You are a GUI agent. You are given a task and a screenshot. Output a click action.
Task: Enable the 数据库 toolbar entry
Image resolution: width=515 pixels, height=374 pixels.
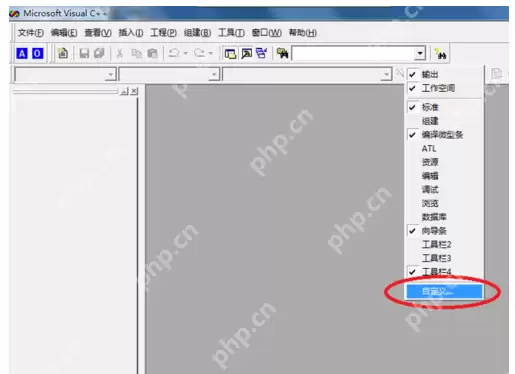click(445, 217)
